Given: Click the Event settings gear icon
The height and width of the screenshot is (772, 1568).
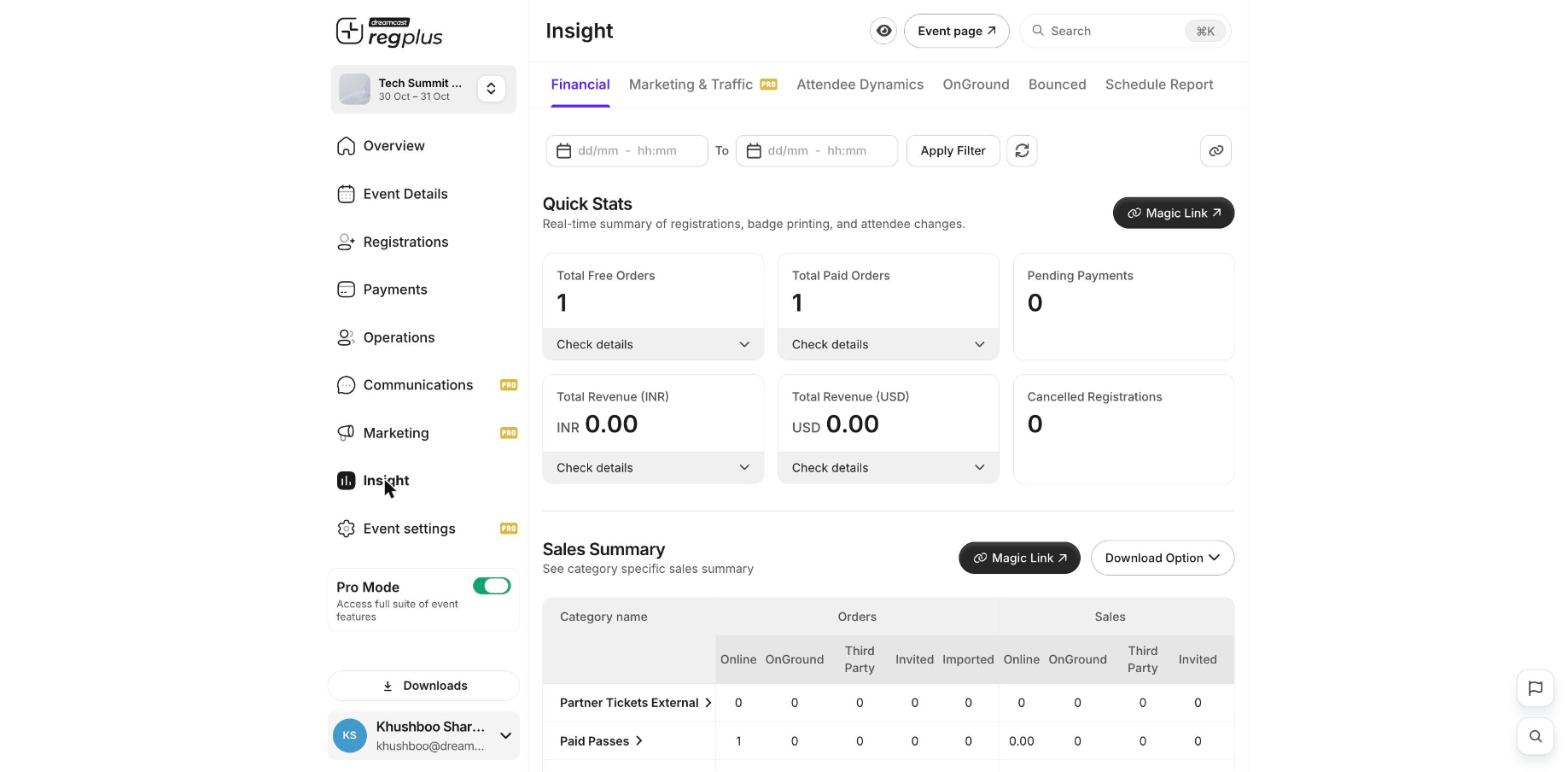Looking at the screenshot, I should pos(346,529).
